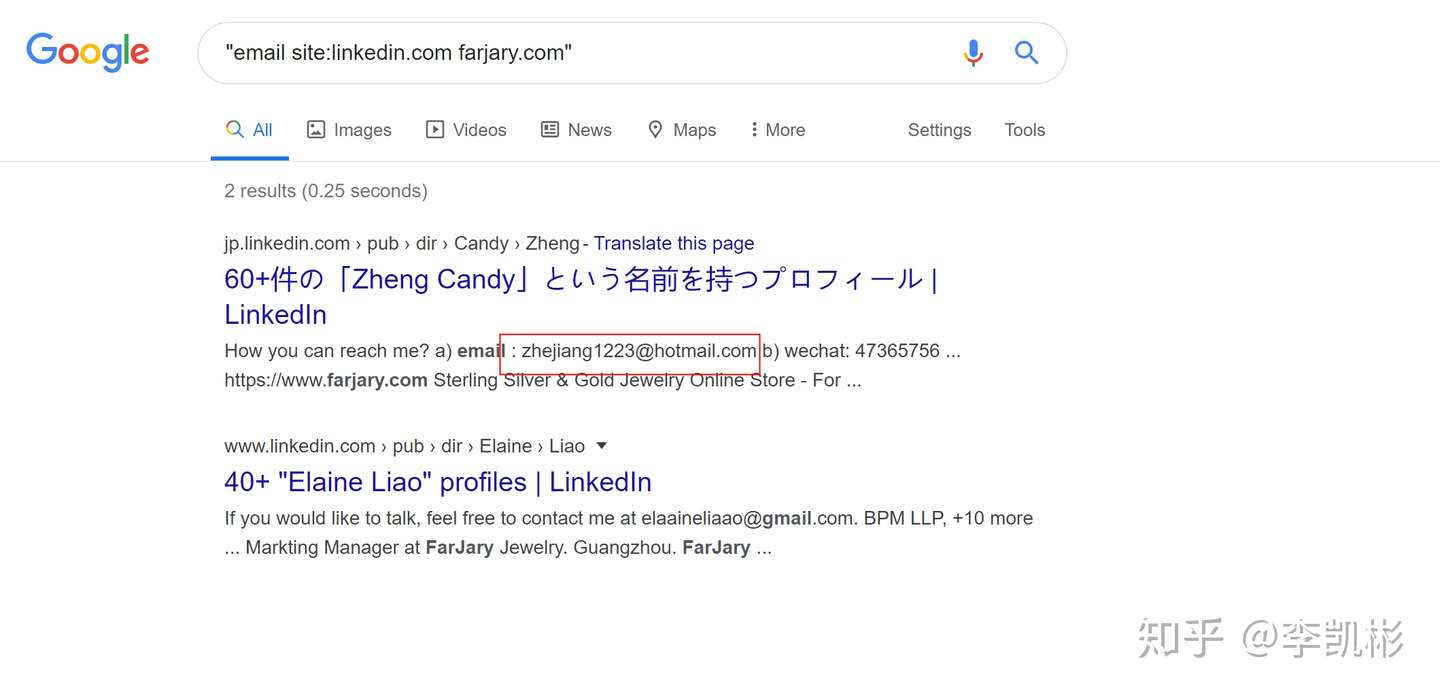Open the "Elaine Liao" profiles LinkedIn result
The width and height of the screenshot is (1440, 696).
click(438, 482)
